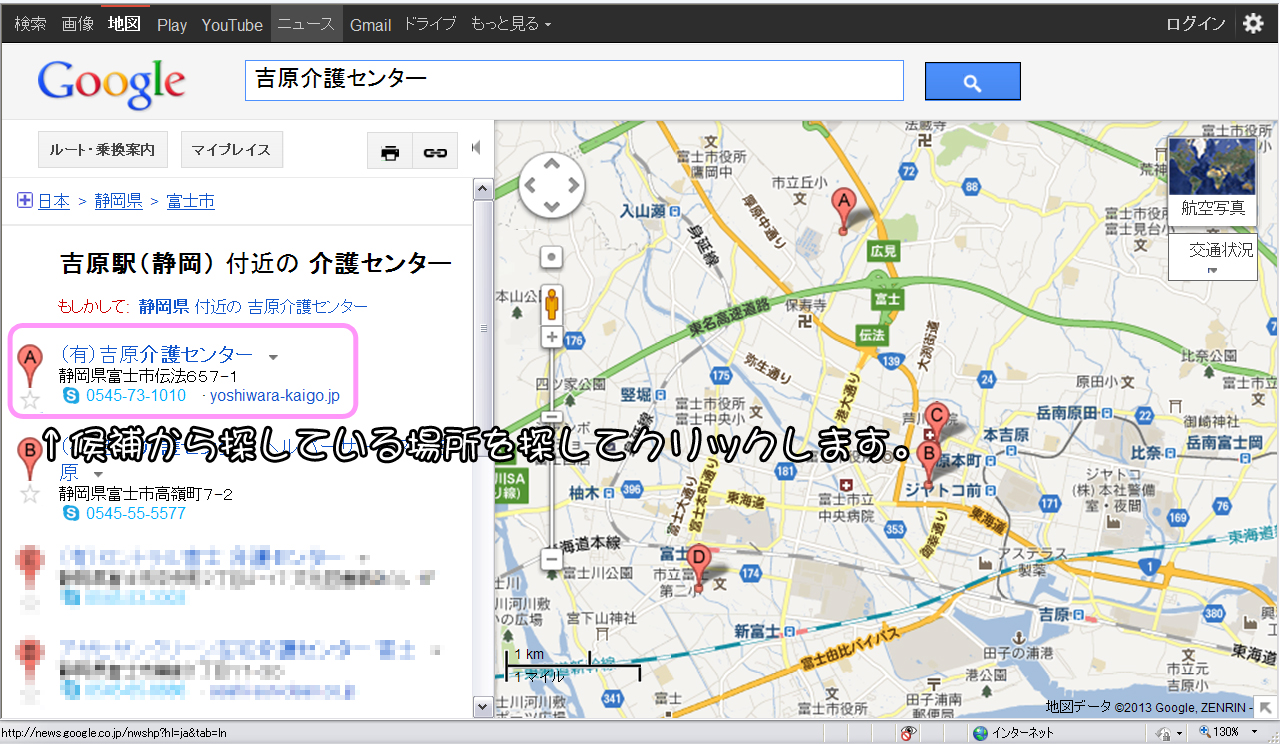Image resolution: width=1280 pixels, height=744 pixels.
Task: Click phone number 0545-73-1010
Action: pyautogui.click(x=136, y=396)
